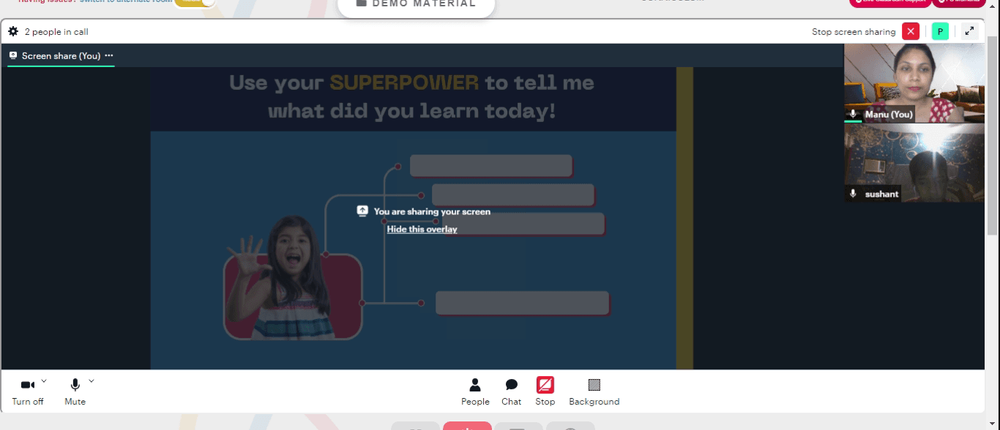The width and height of the screenshot is (1000, 430).
Task: Toggle the alternate room switch
Action: (195, 2)
